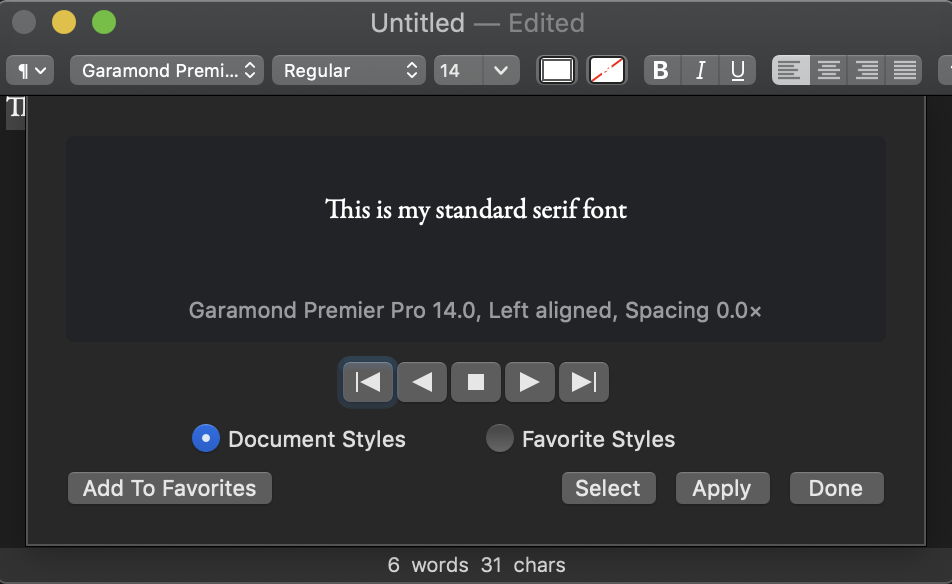952x584 pixels.
Task: Open the font size 14 combo box
Action: pos(500,70)
